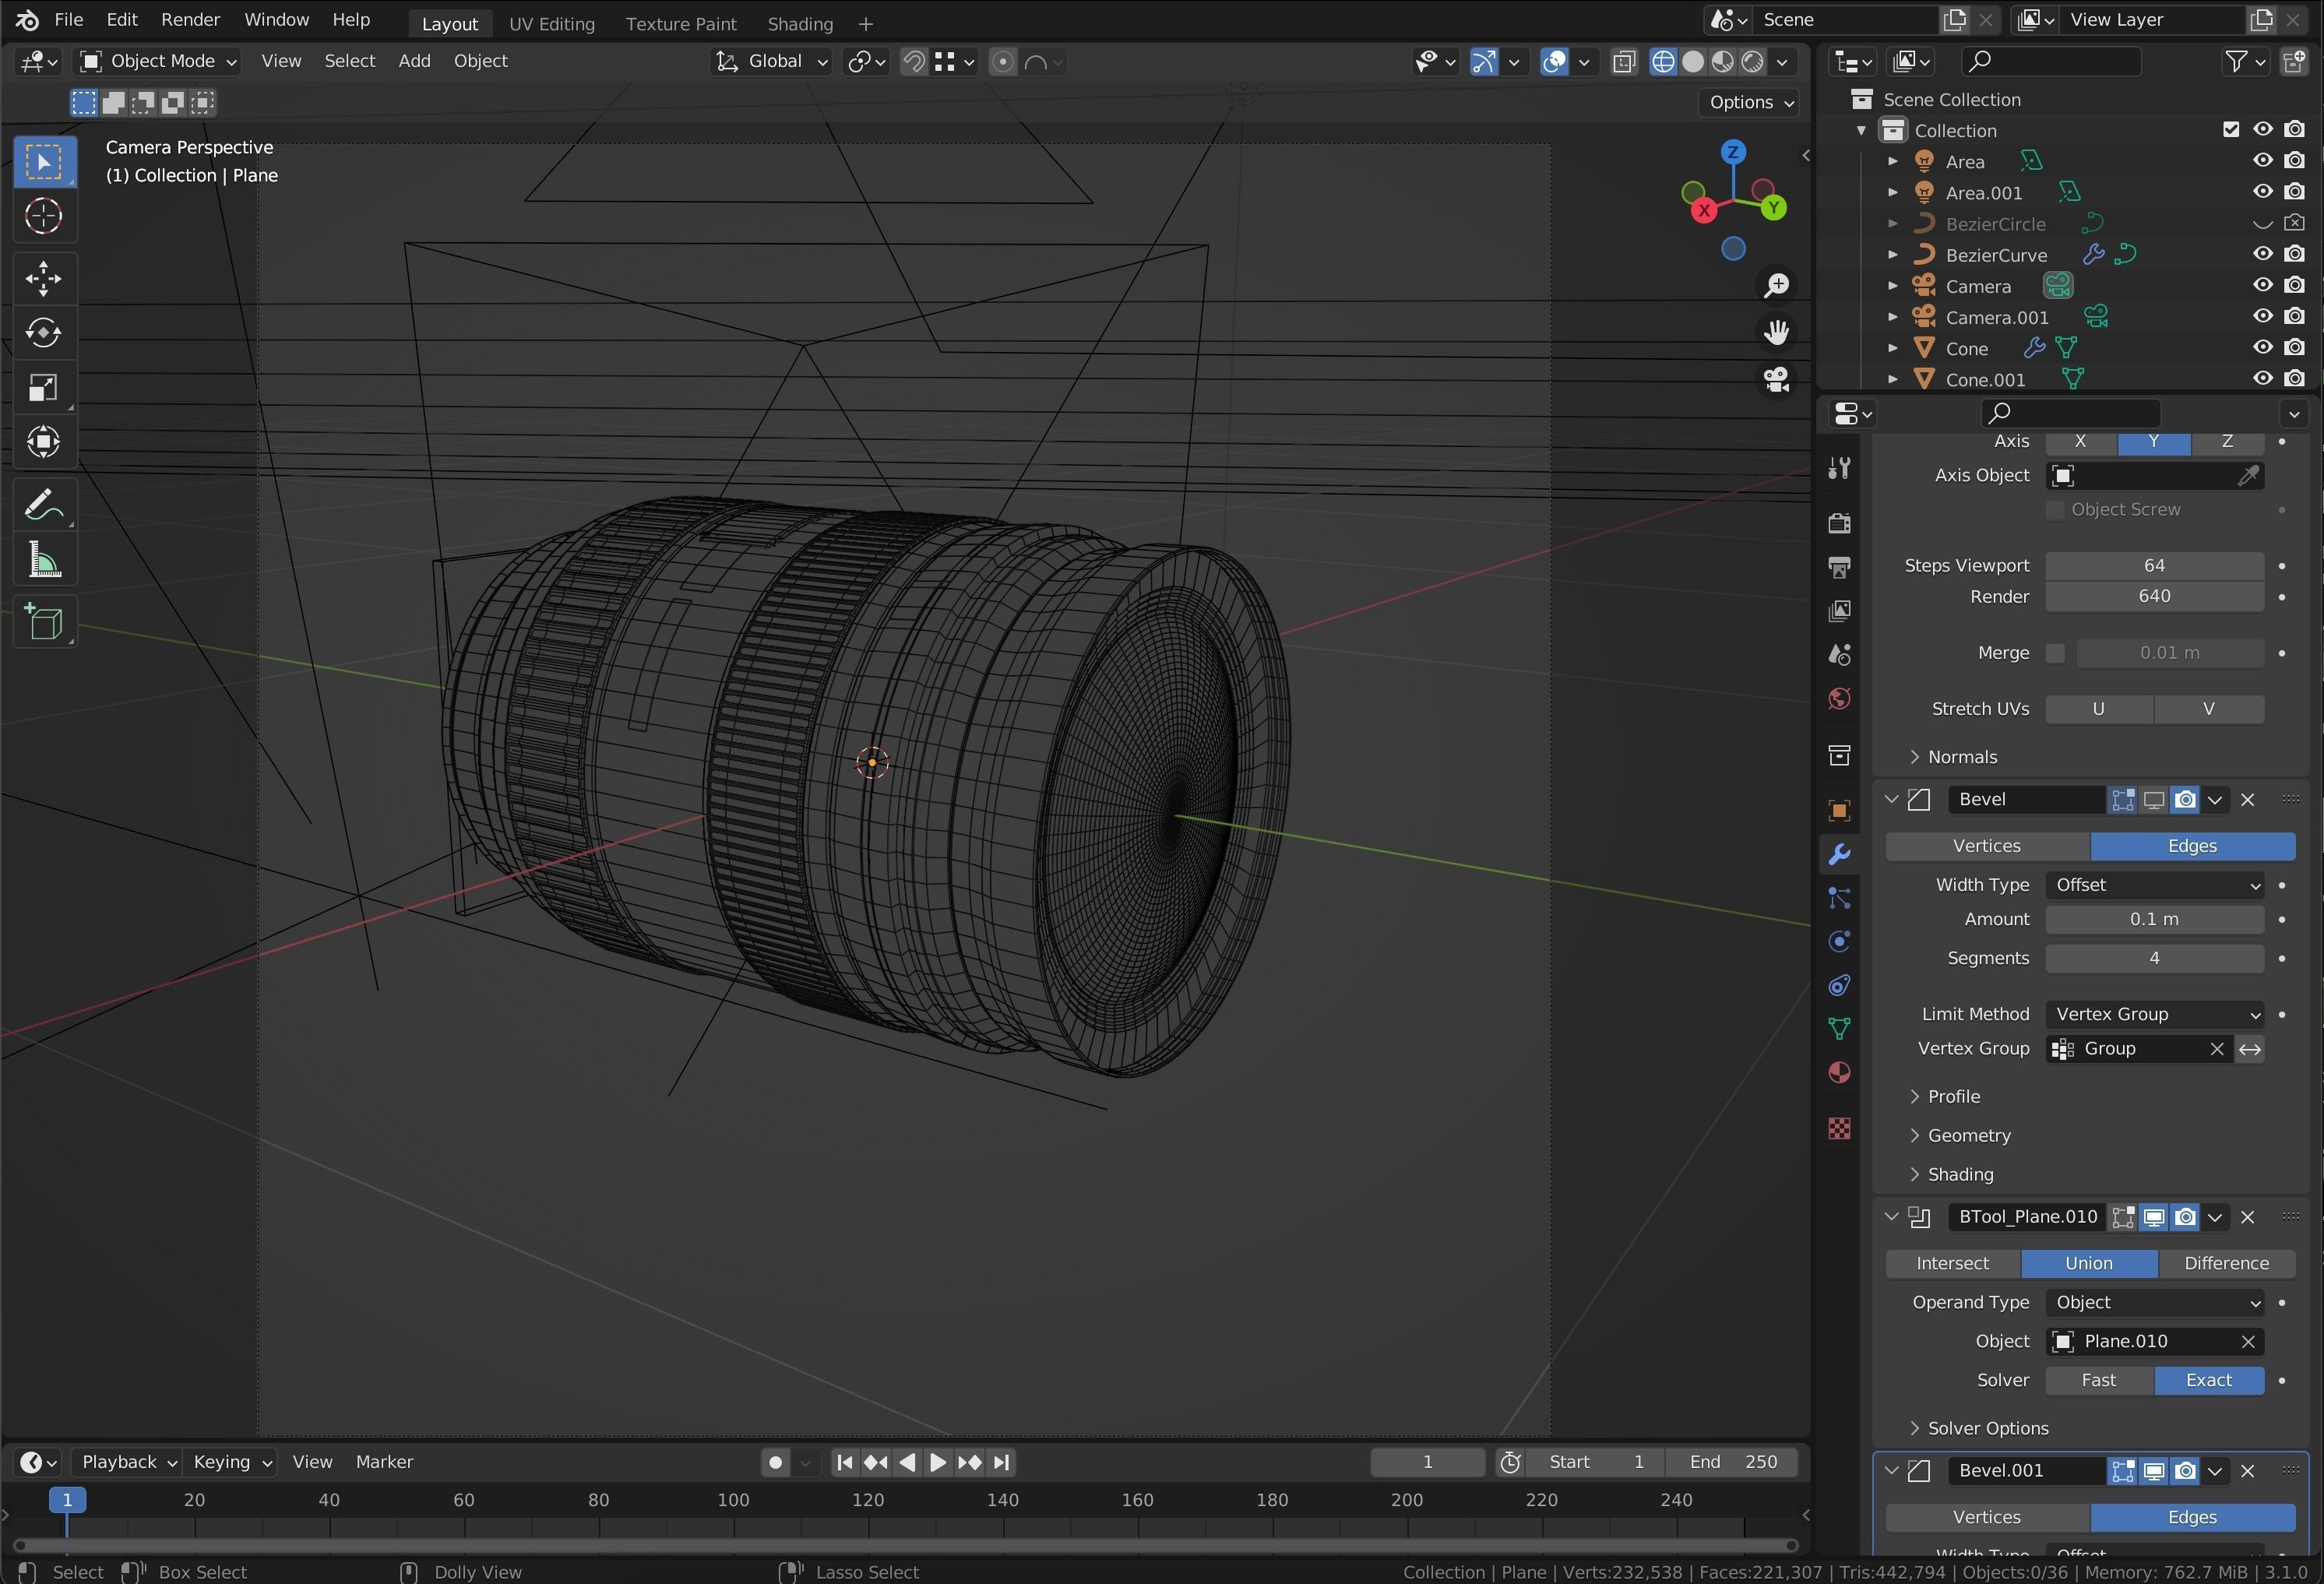Select the Measure tool
This screenshot has height=1584, width=2324.
pos(43,560)
